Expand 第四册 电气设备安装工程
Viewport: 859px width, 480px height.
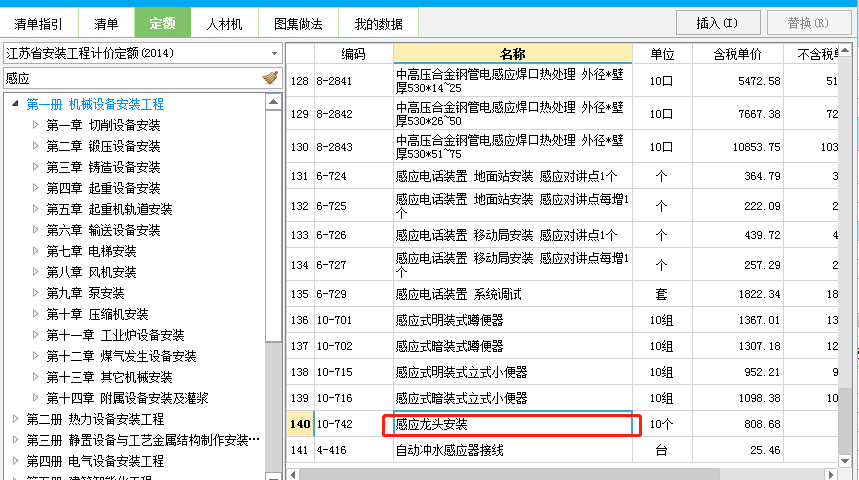coord(15,460)
